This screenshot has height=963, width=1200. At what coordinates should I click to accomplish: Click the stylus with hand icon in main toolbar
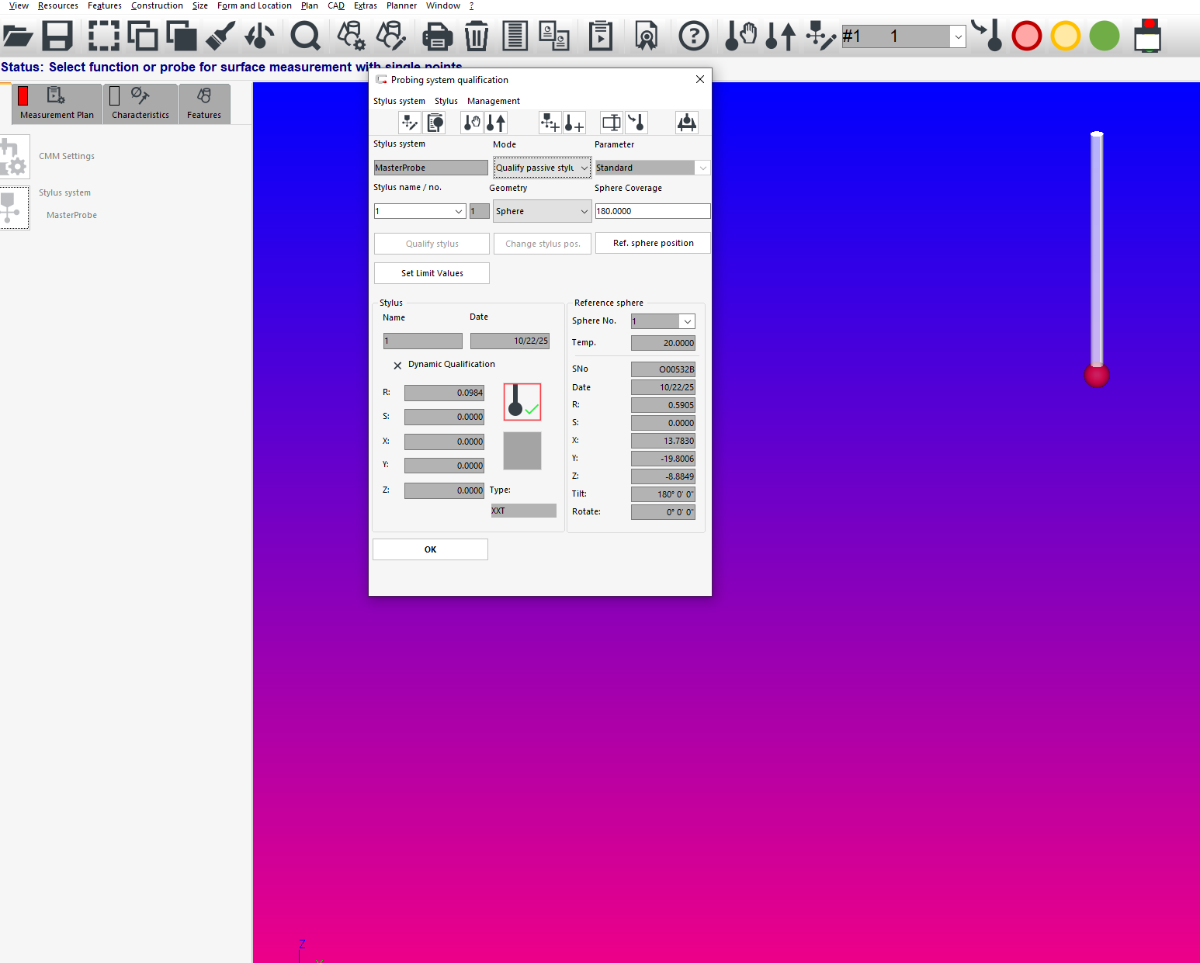(x=741, y=37)
